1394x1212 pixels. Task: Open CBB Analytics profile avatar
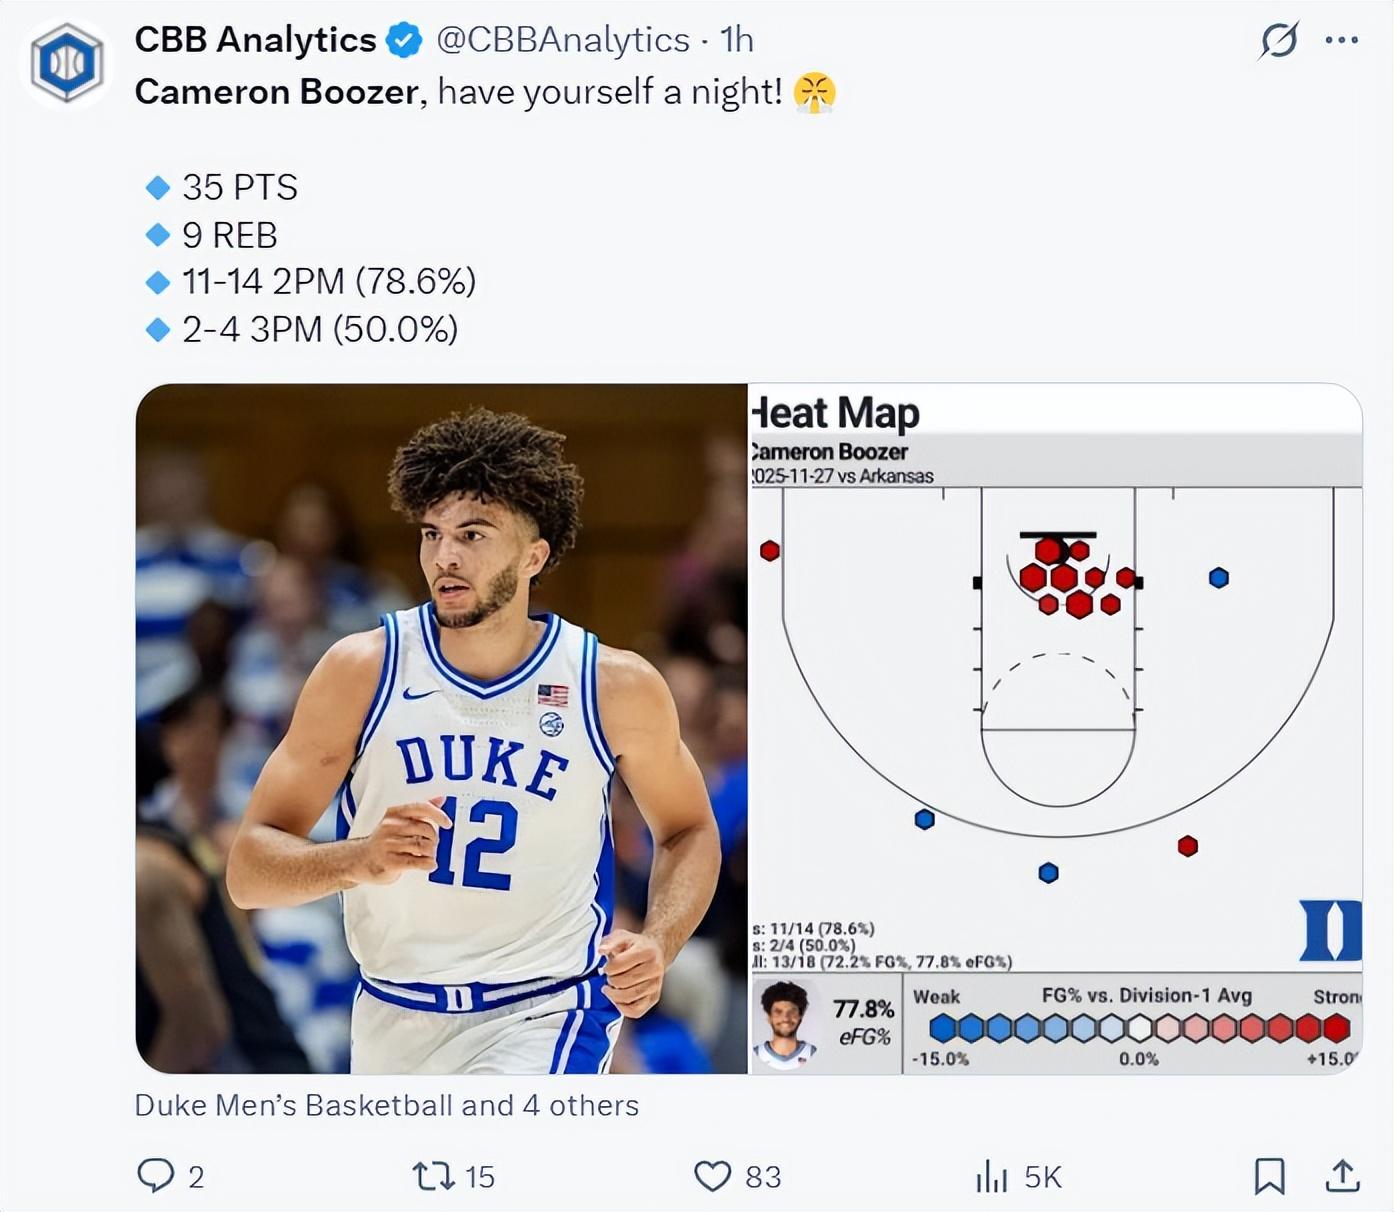[67, 63]
